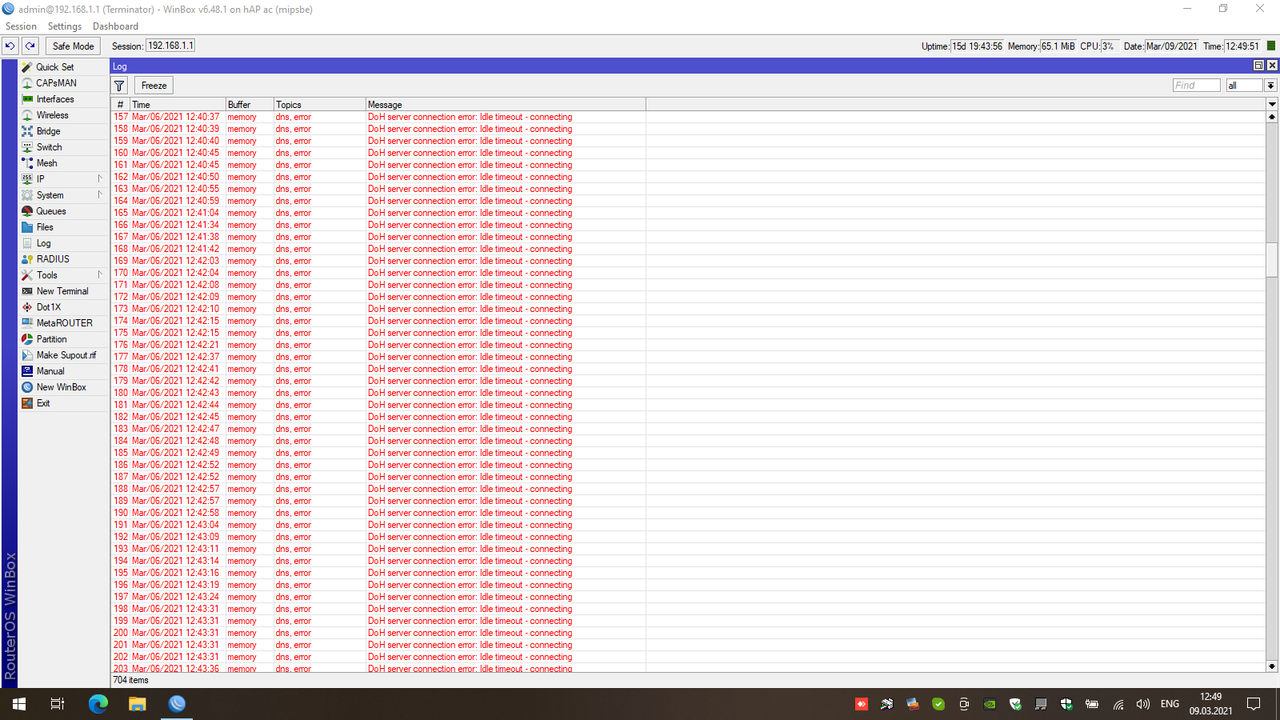
Task: Open the Windows notification center
Action: (x=1254, y=704)
